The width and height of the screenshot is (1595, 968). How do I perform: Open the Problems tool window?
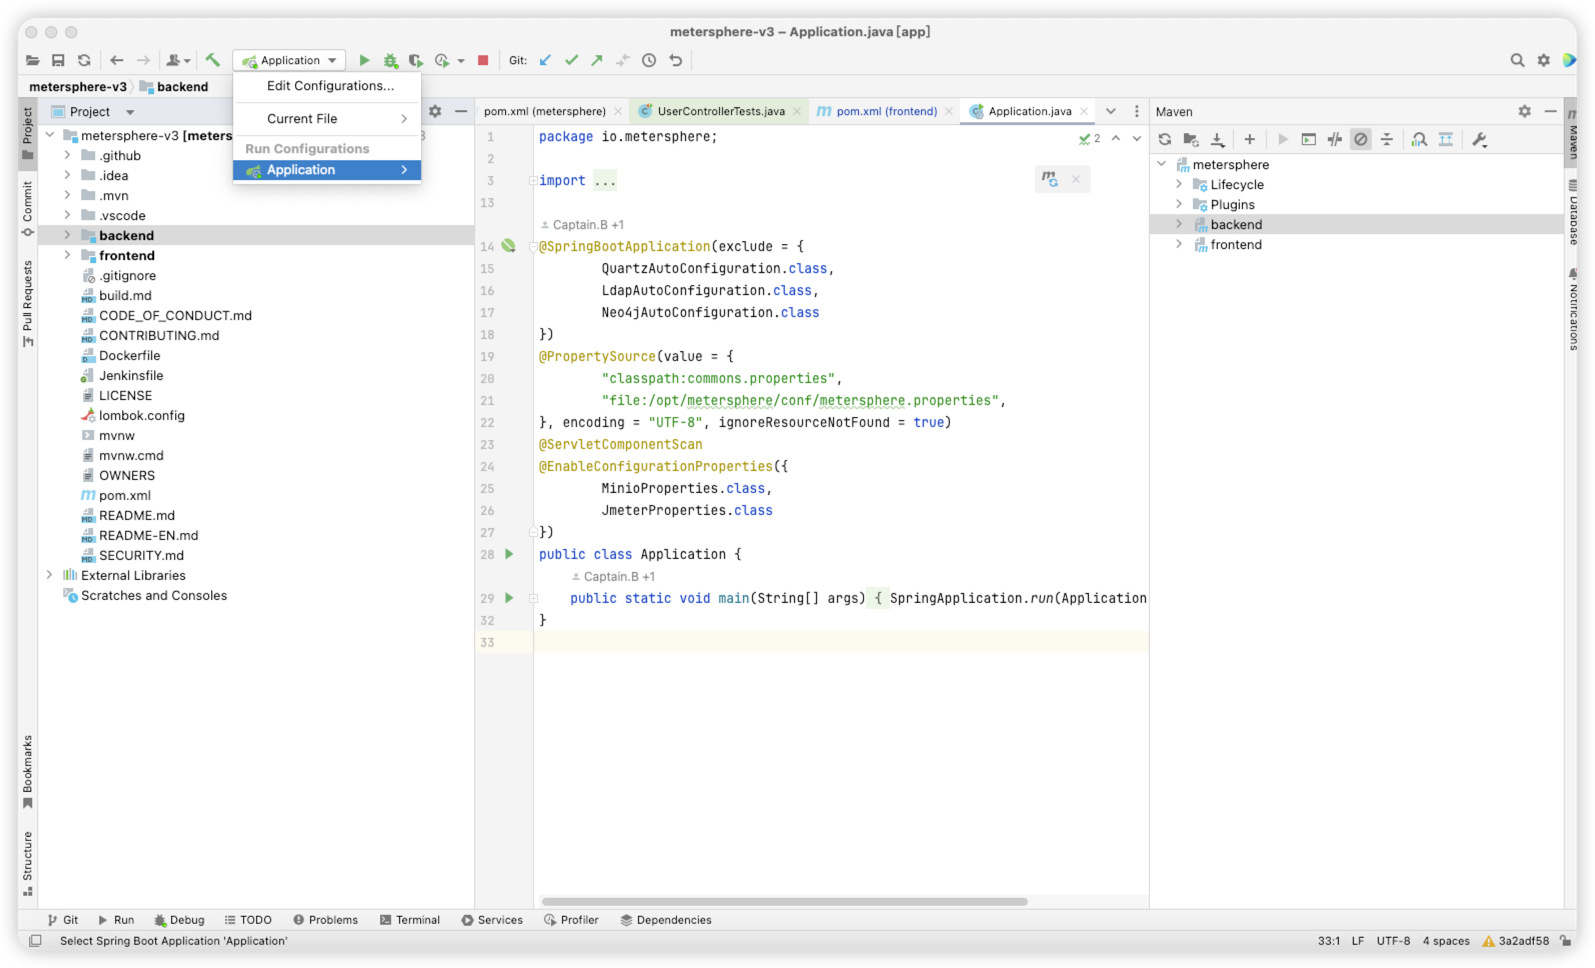click(x=325, y=920)
